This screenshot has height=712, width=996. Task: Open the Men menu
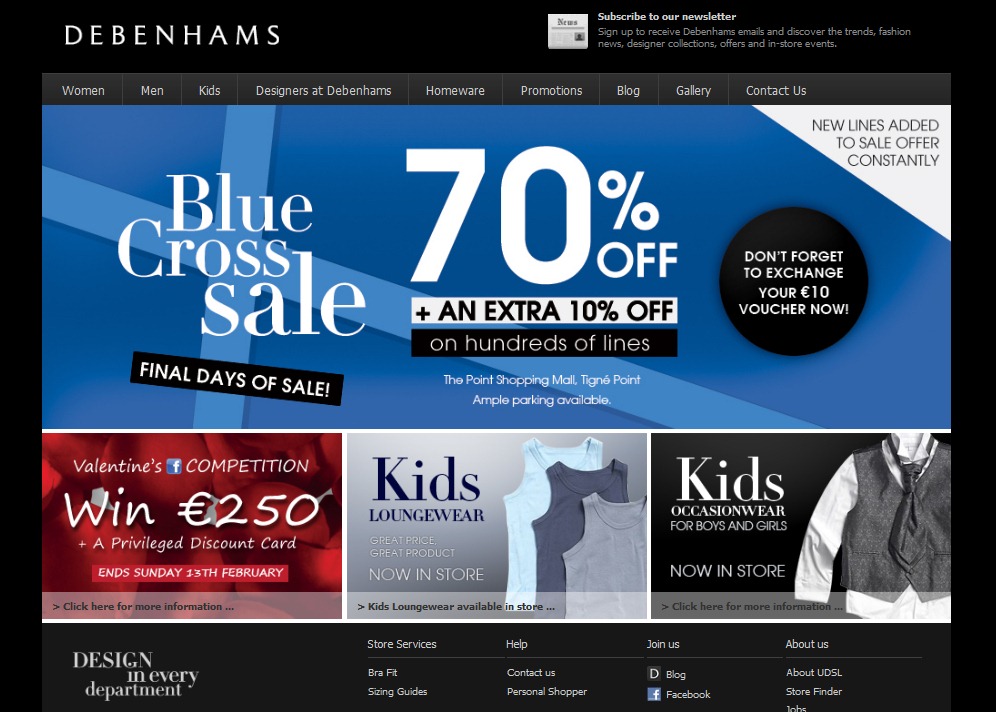152,90
